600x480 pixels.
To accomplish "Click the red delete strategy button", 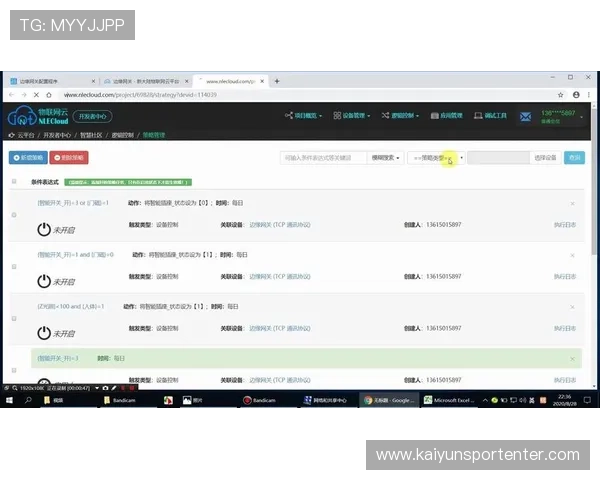I will click(69, 157).
